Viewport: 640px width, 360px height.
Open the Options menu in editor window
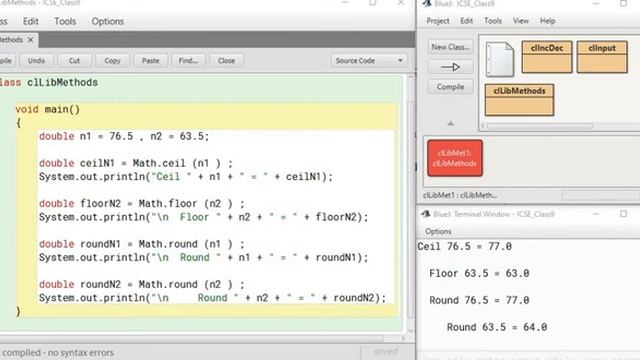point(107,21)
